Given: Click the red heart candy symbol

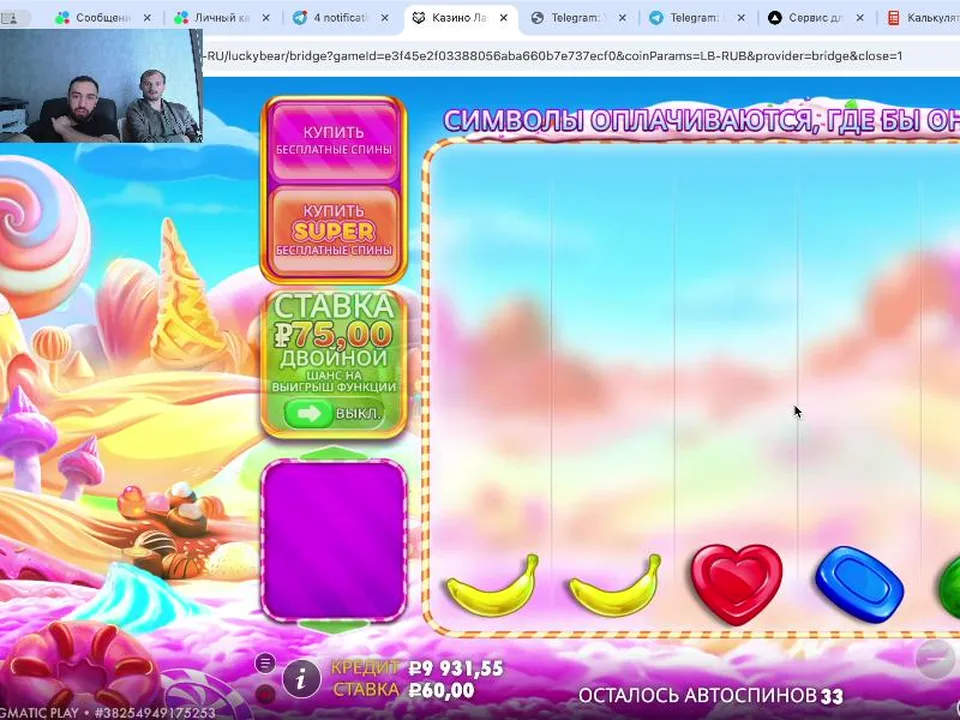Looking at the screenshot, I should tap(737, 584).
